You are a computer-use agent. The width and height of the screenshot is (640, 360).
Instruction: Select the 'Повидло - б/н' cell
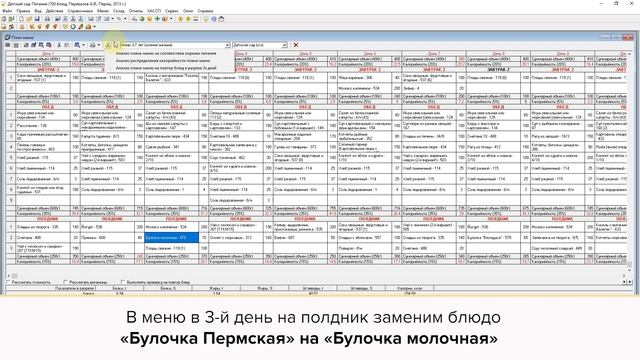click(365, 248)
